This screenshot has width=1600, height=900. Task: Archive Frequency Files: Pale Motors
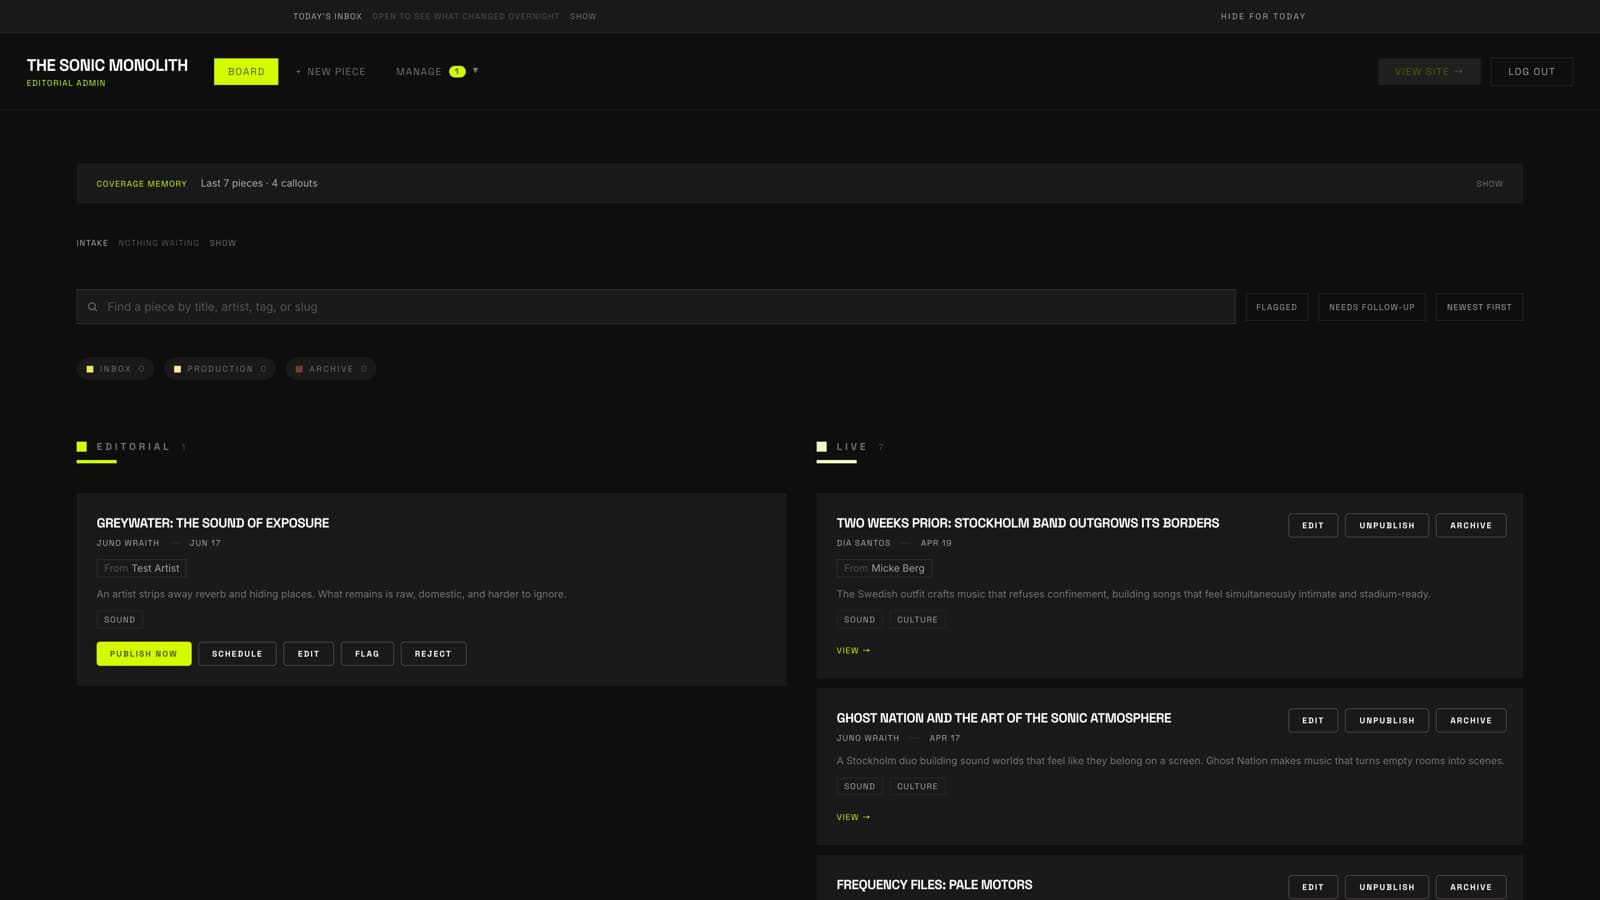point(1471,887)
